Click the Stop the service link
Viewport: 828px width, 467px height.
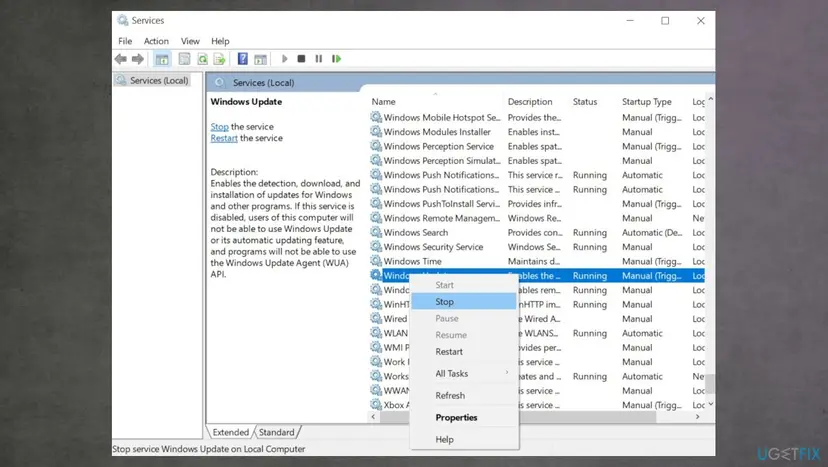tap(219, 127)
